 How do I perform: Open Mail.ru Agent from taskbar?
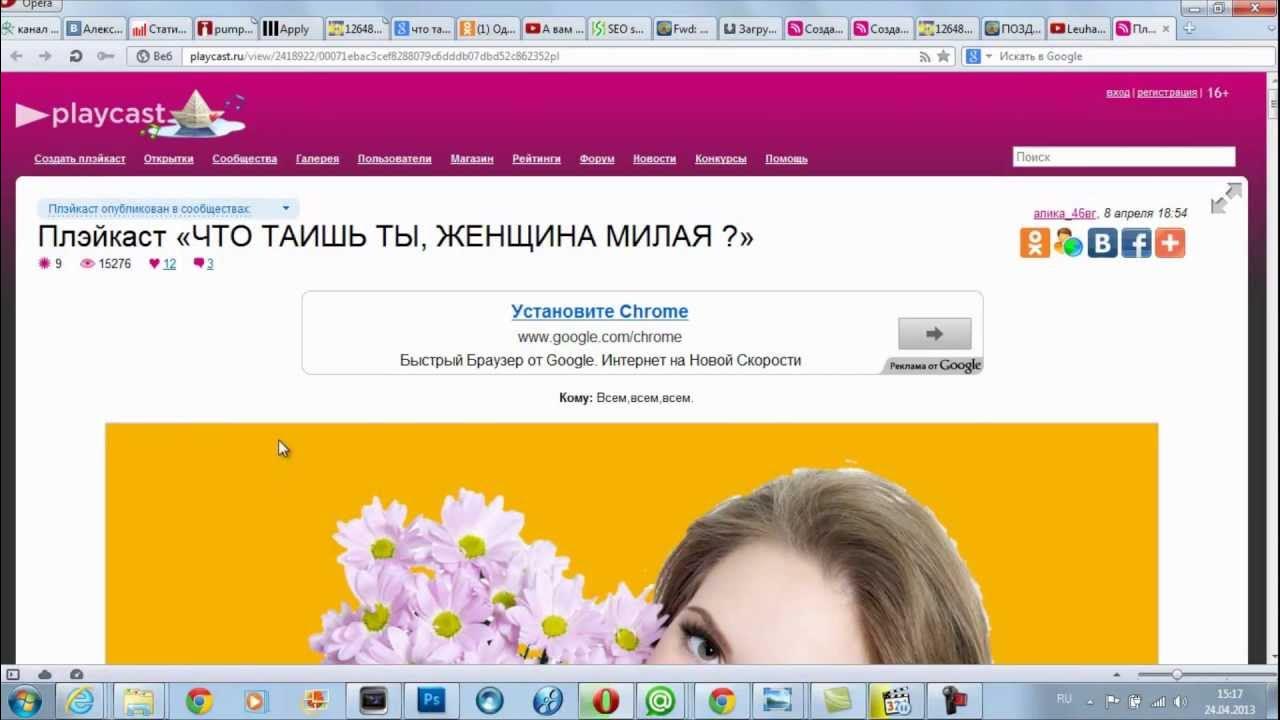[x=660, y=701]
